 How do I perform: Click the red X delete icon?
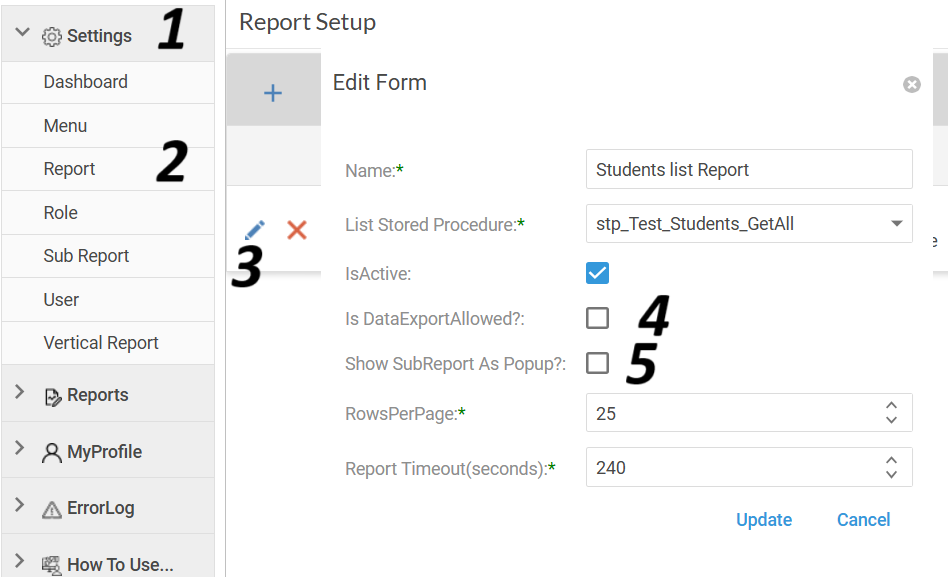pos(297,230)
